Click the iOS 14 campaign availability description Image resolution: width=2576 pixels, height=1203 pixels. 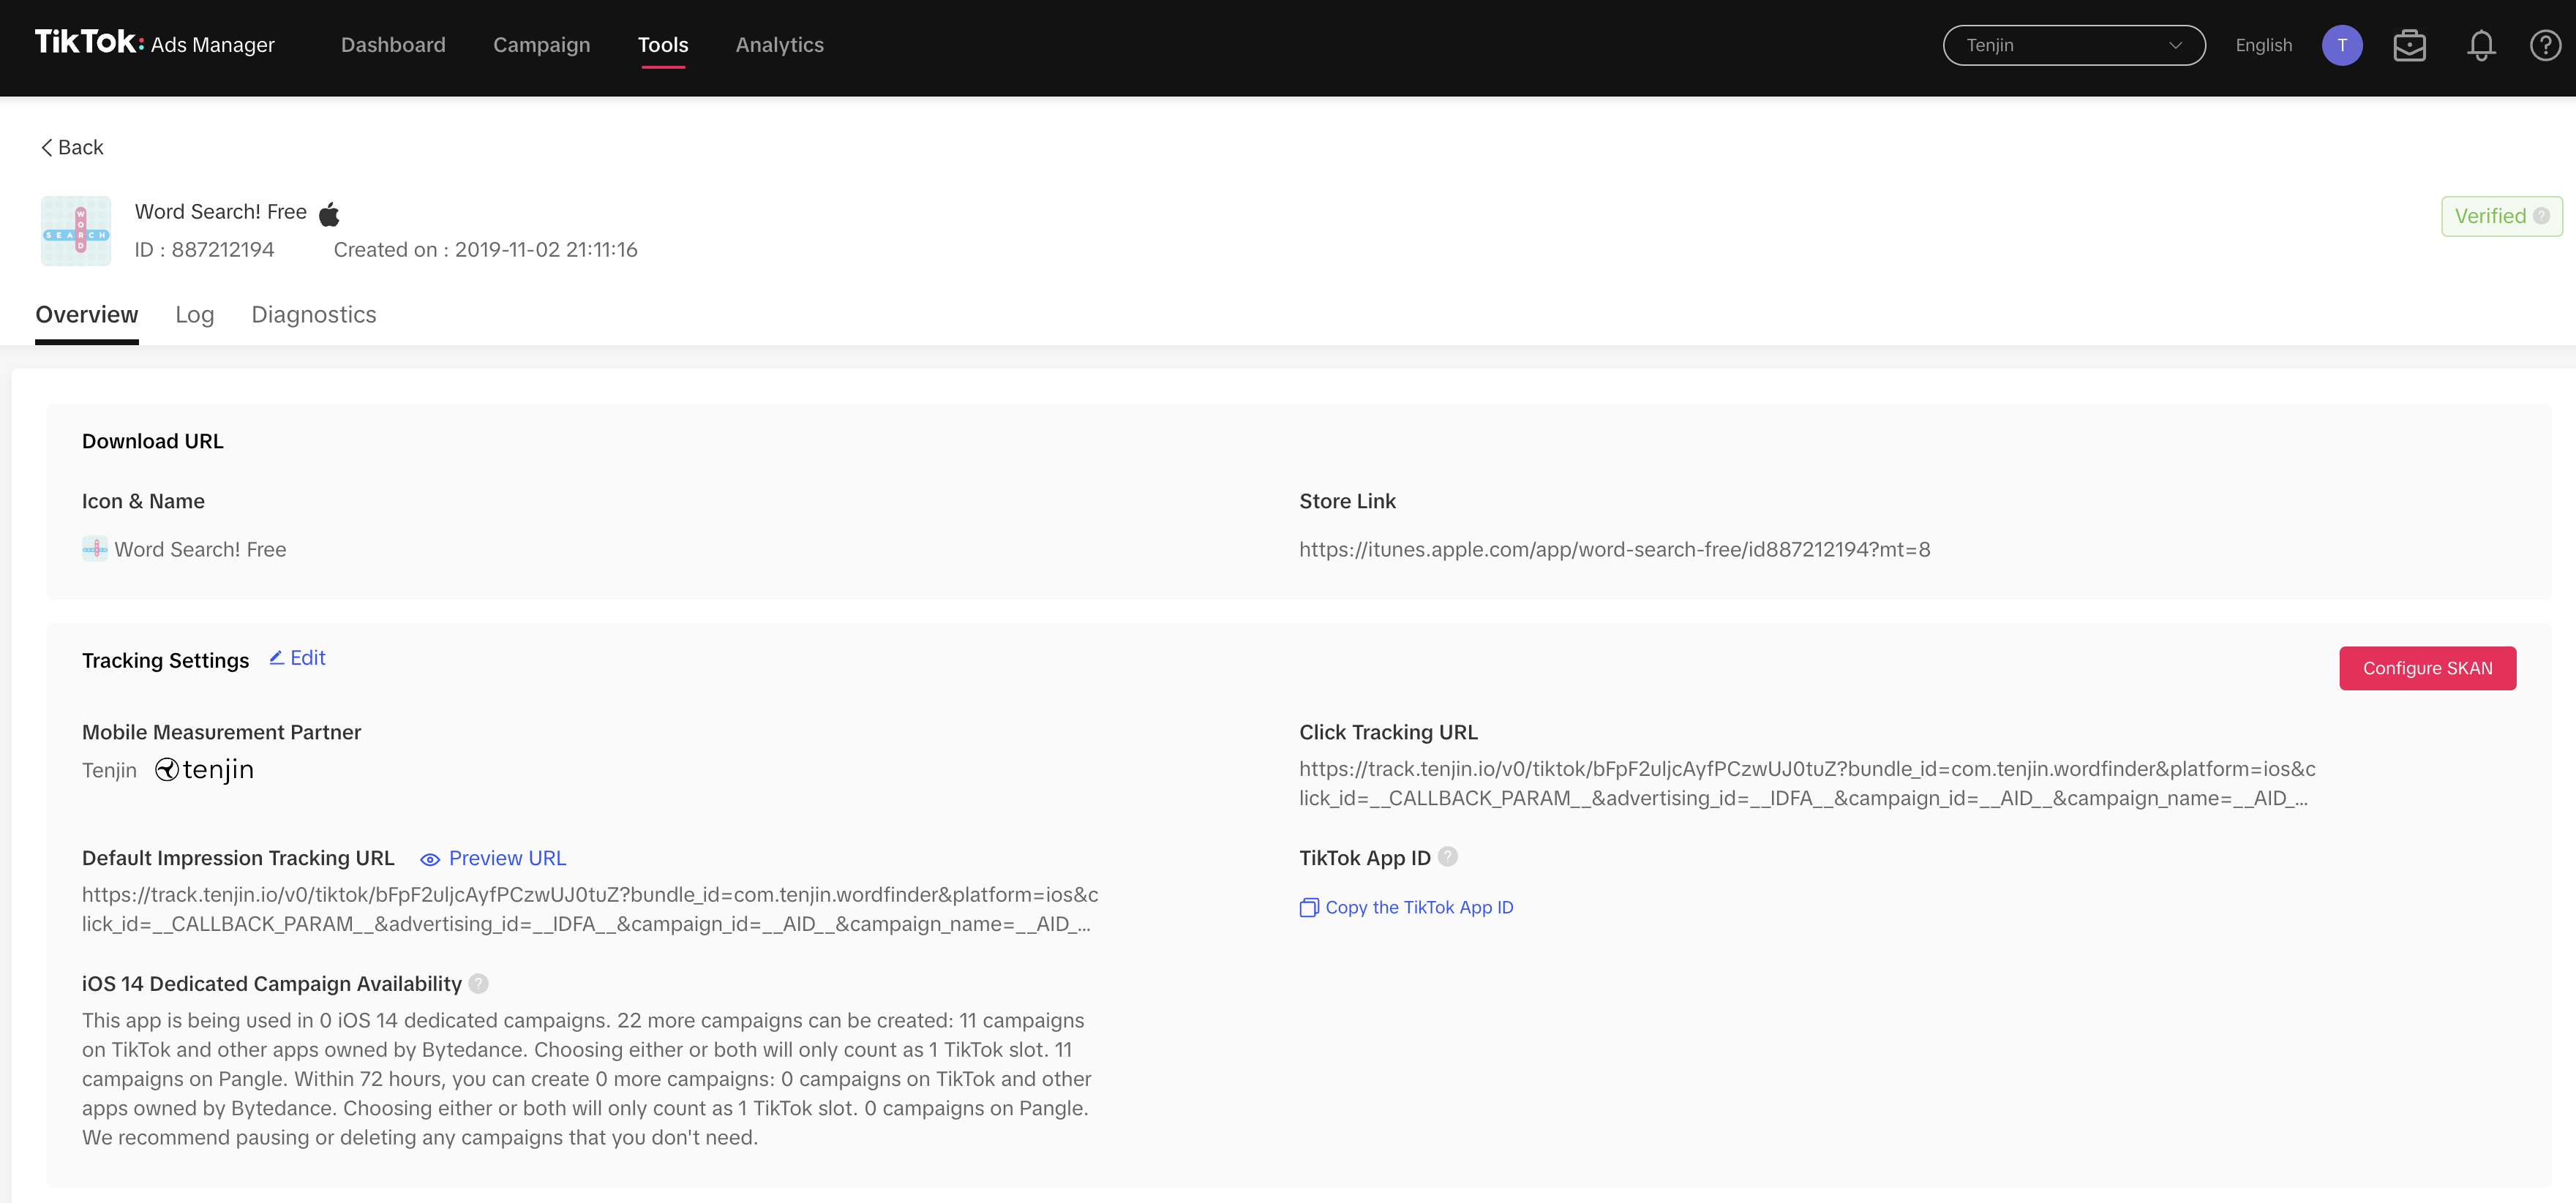[x=587, y=1079]
